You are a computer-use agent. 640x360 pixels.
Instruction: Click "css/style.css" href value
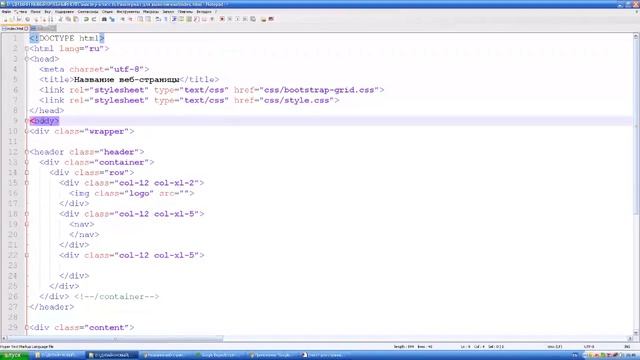(297, 100)
